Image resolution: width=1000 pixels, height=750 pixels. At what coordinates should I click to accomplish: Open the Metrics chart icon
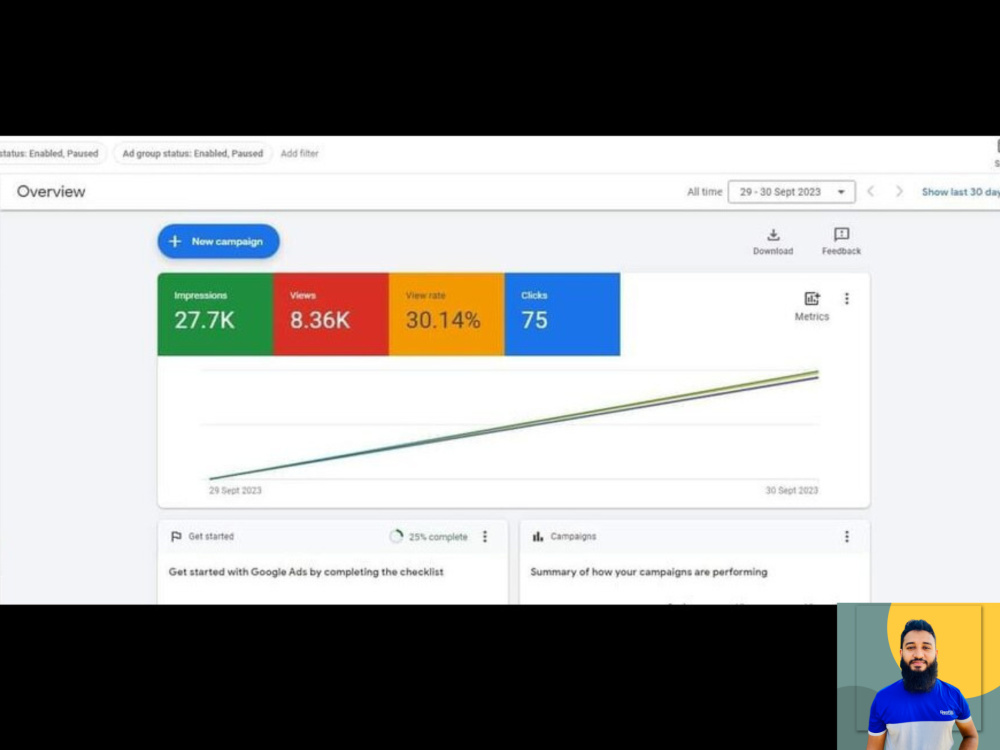tap(811, 298)
